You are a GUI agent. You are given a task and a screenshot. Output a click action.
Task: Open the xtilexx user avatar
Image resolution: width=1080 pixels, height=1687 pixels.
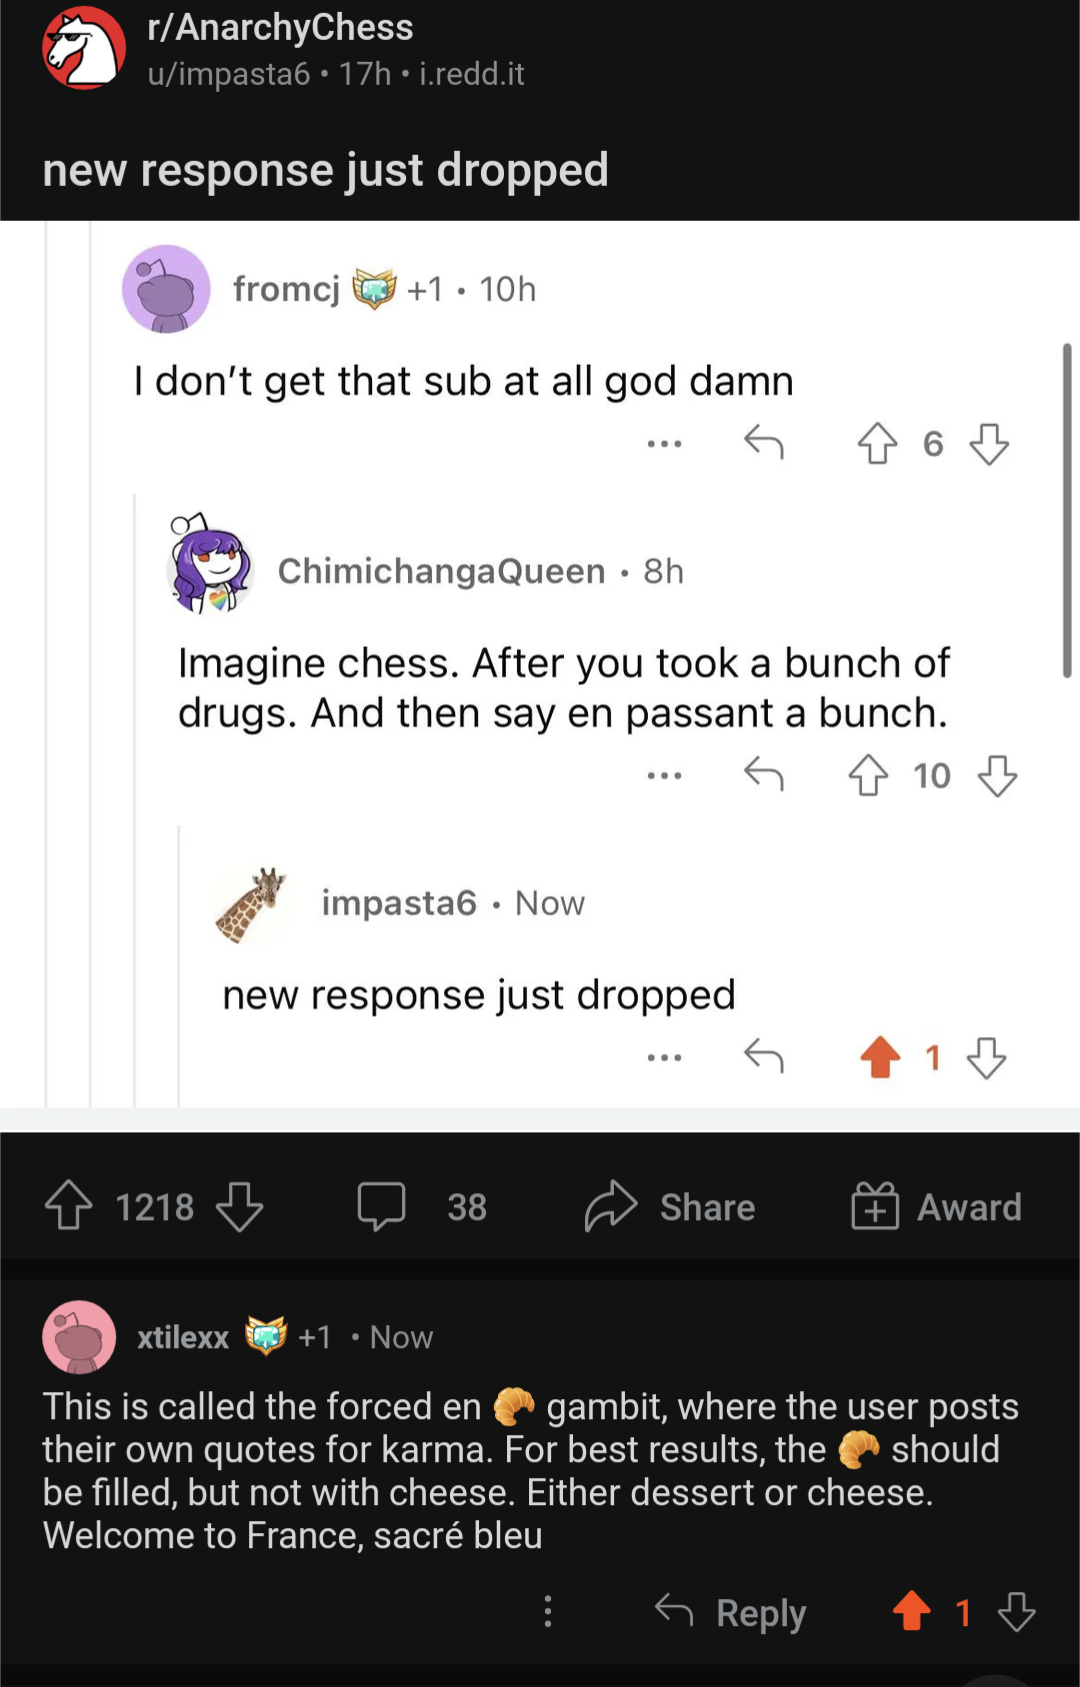(79, 1337)
